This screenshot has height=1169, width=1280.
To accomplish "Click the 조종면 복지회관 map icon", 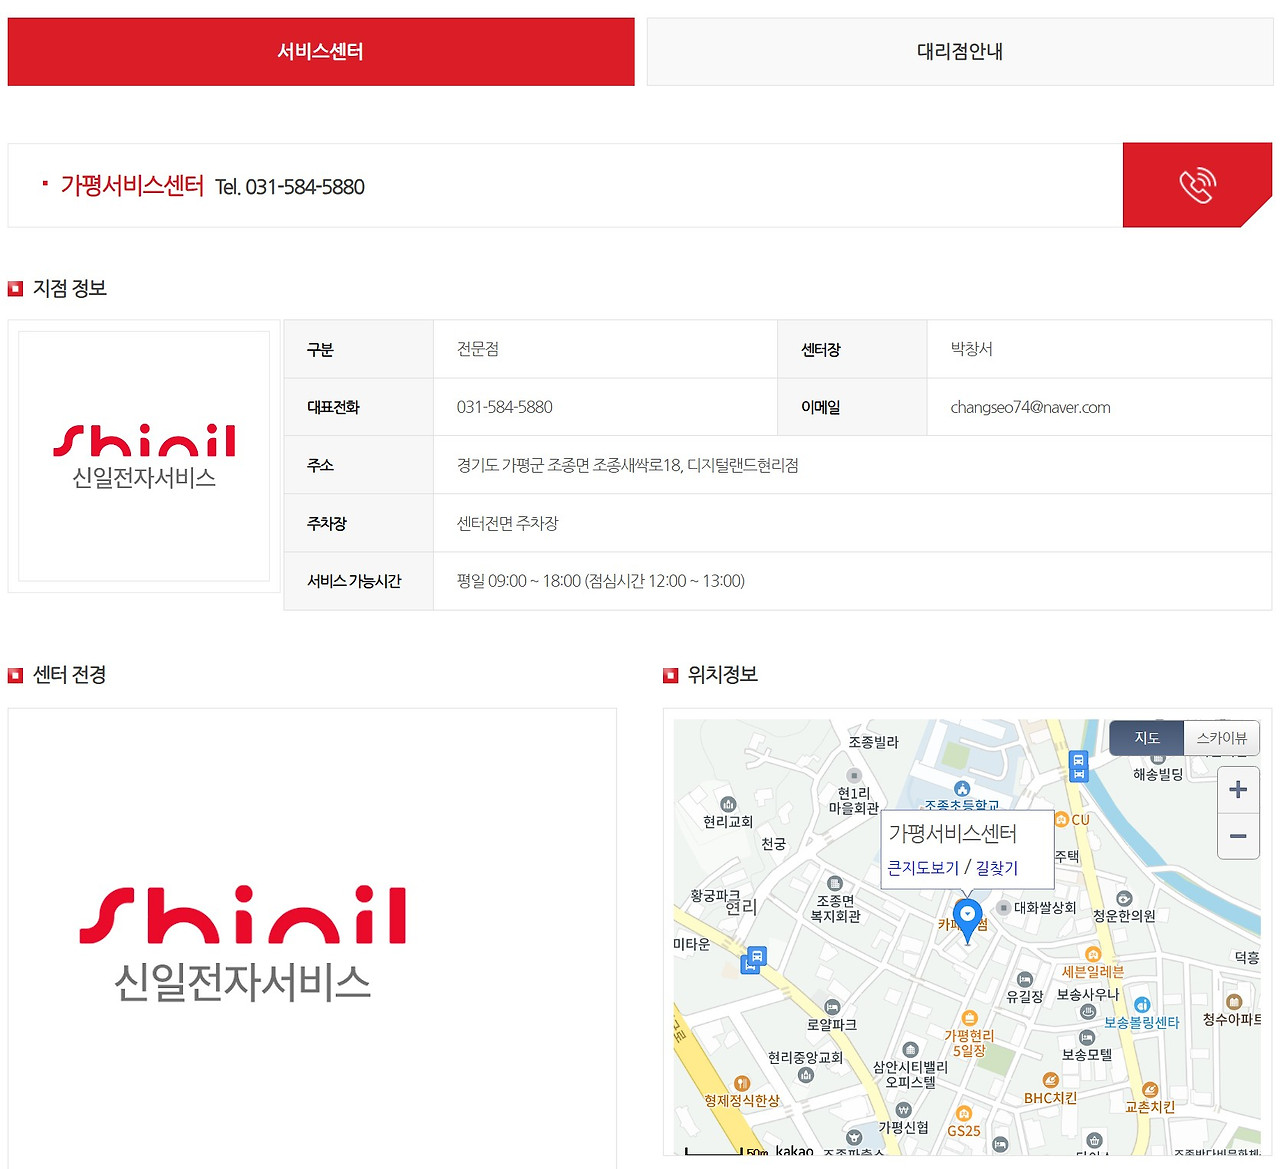I will click(x=835, y=883).
